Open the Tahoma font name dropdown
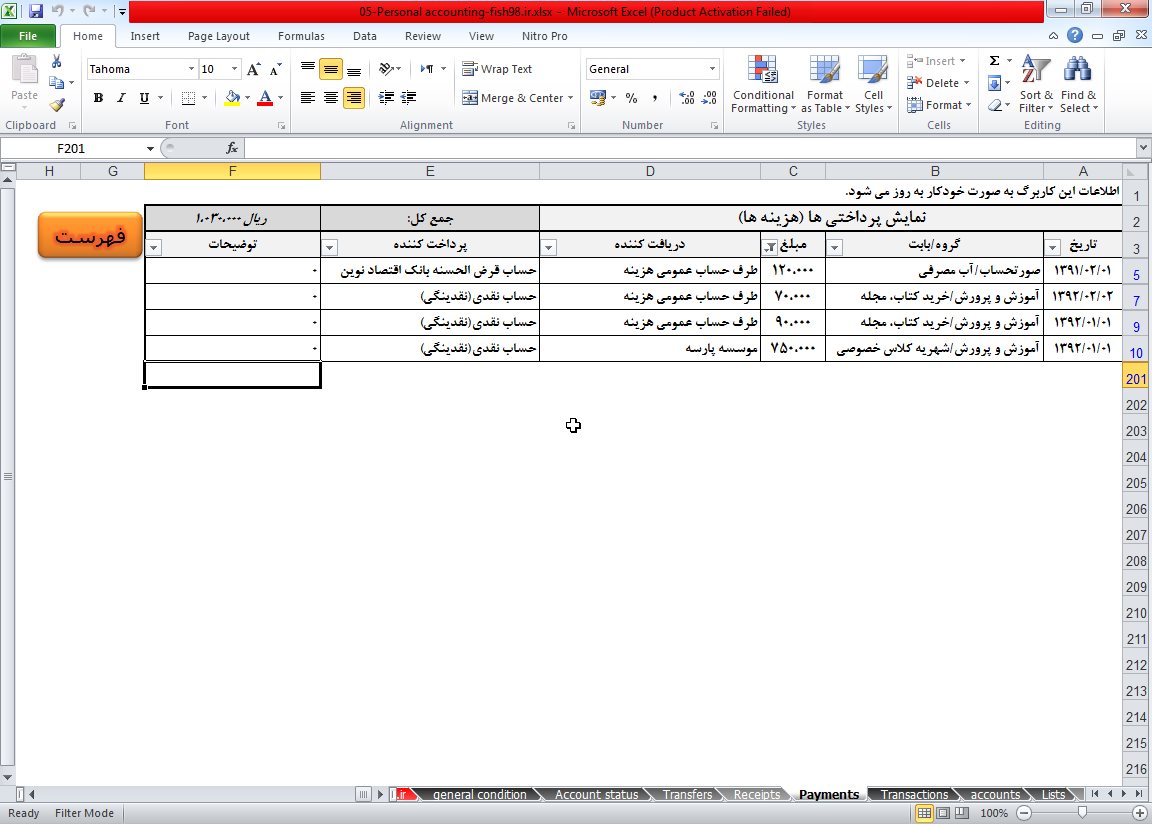 point(191,69)
